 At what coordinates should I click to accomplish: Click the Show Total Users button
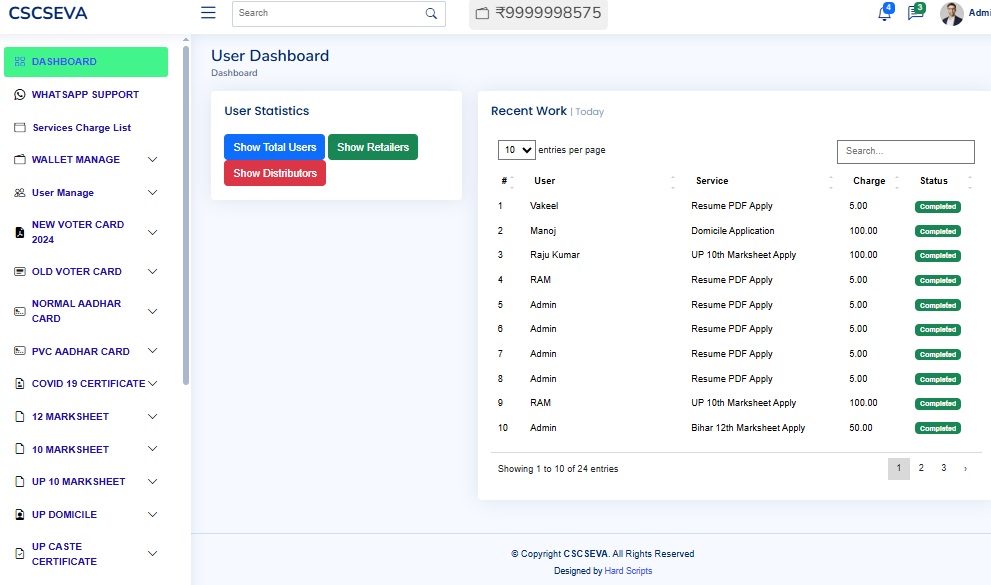[x=274, y=147]
